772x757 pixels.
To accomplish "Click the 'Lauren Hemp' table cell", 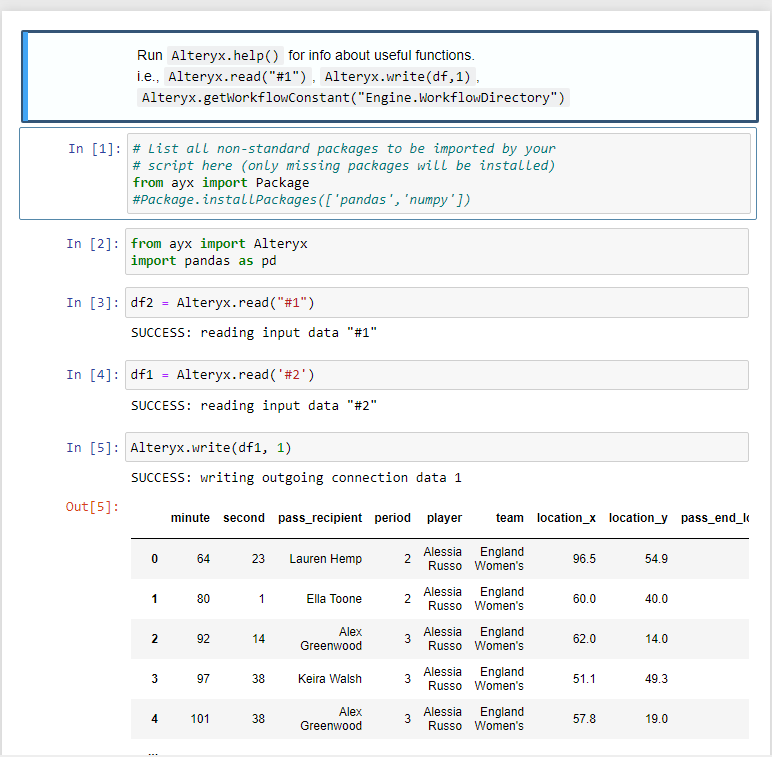I will tap(325, 559).
